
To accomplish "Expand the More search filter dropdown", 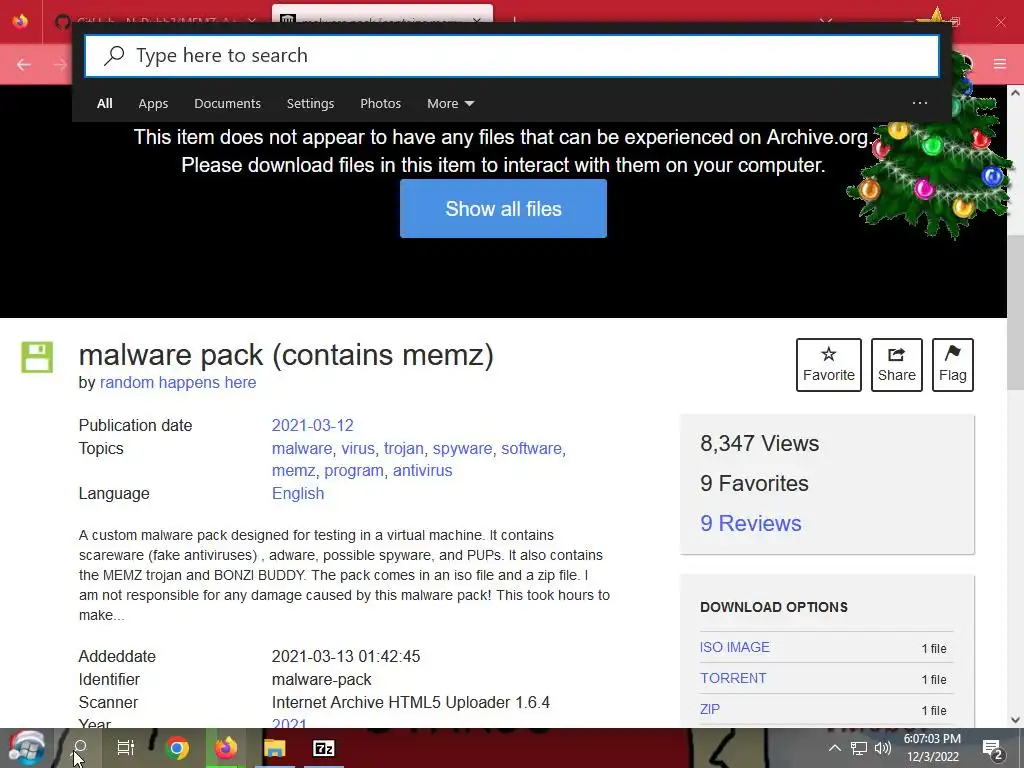I will click(450, 103).
